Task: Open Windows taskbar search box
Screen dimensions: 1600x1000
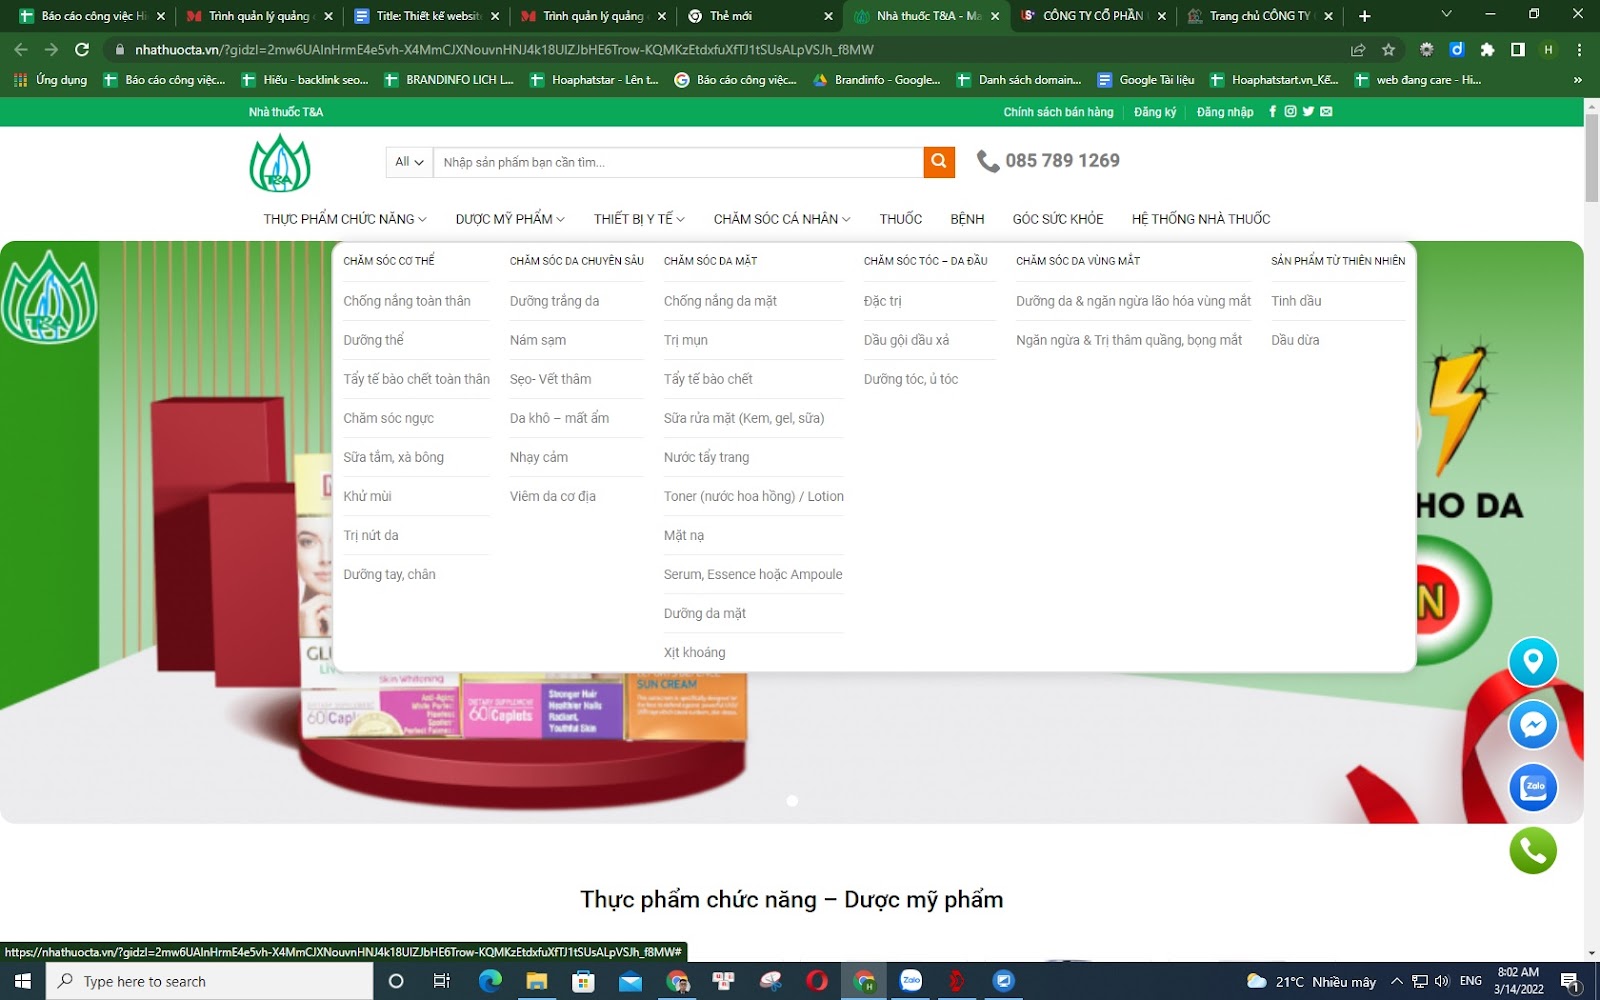Action: 210,981
